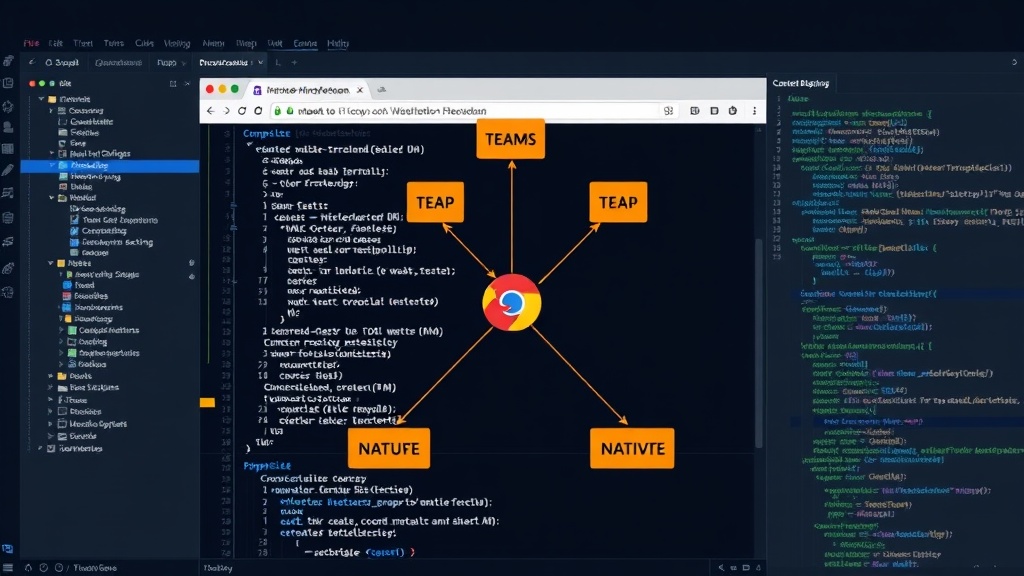Screen dimensions: 1024x576
Task: Open the account person icon in left activity bar
Action: tap(8, 127)
